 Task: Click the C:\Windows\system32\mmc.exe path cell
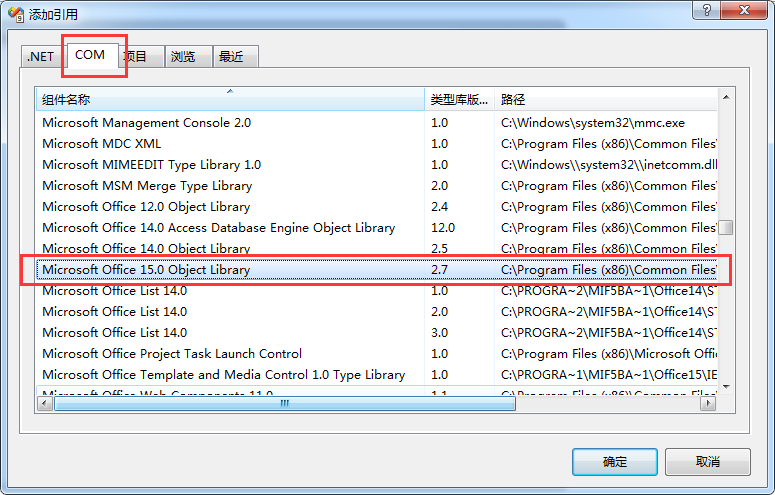click(593, 123)
